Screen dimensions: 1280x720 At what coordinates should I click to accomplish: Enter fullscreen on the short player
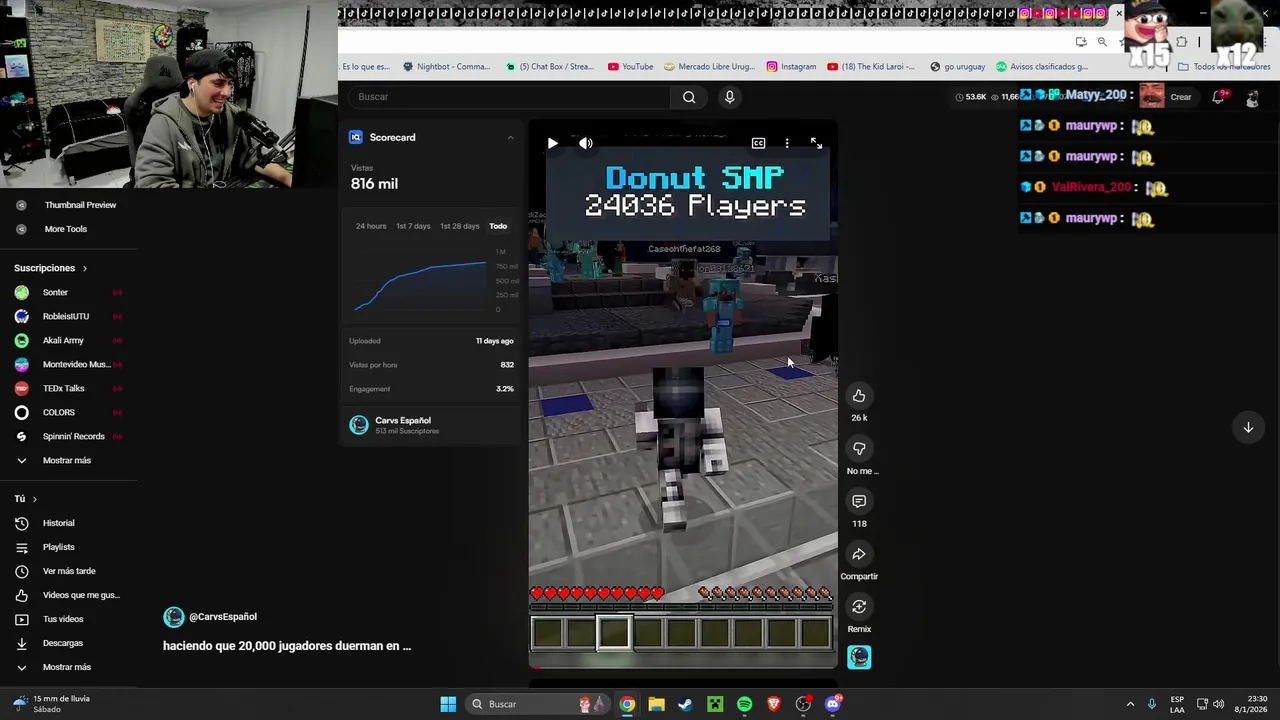(816, 143)
